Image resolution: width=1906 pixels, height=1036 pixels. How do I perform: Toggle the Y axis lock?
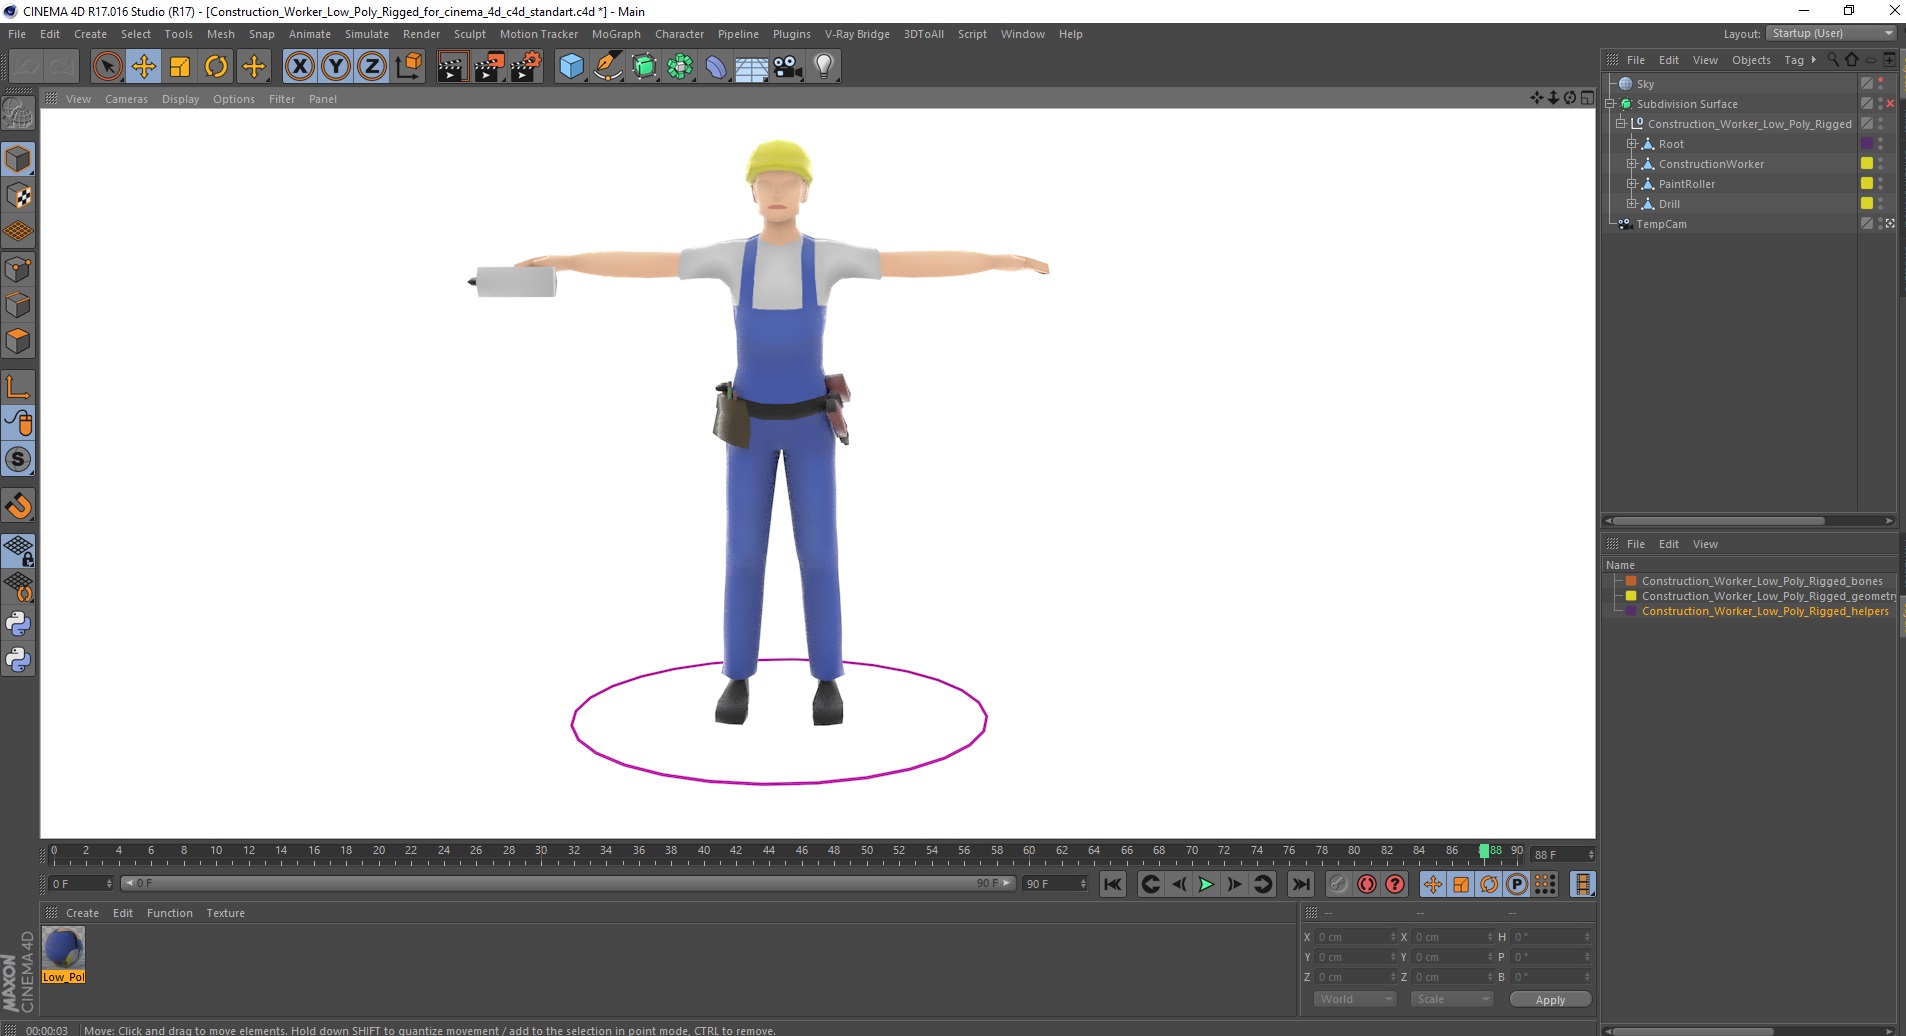tap(336, 67)
